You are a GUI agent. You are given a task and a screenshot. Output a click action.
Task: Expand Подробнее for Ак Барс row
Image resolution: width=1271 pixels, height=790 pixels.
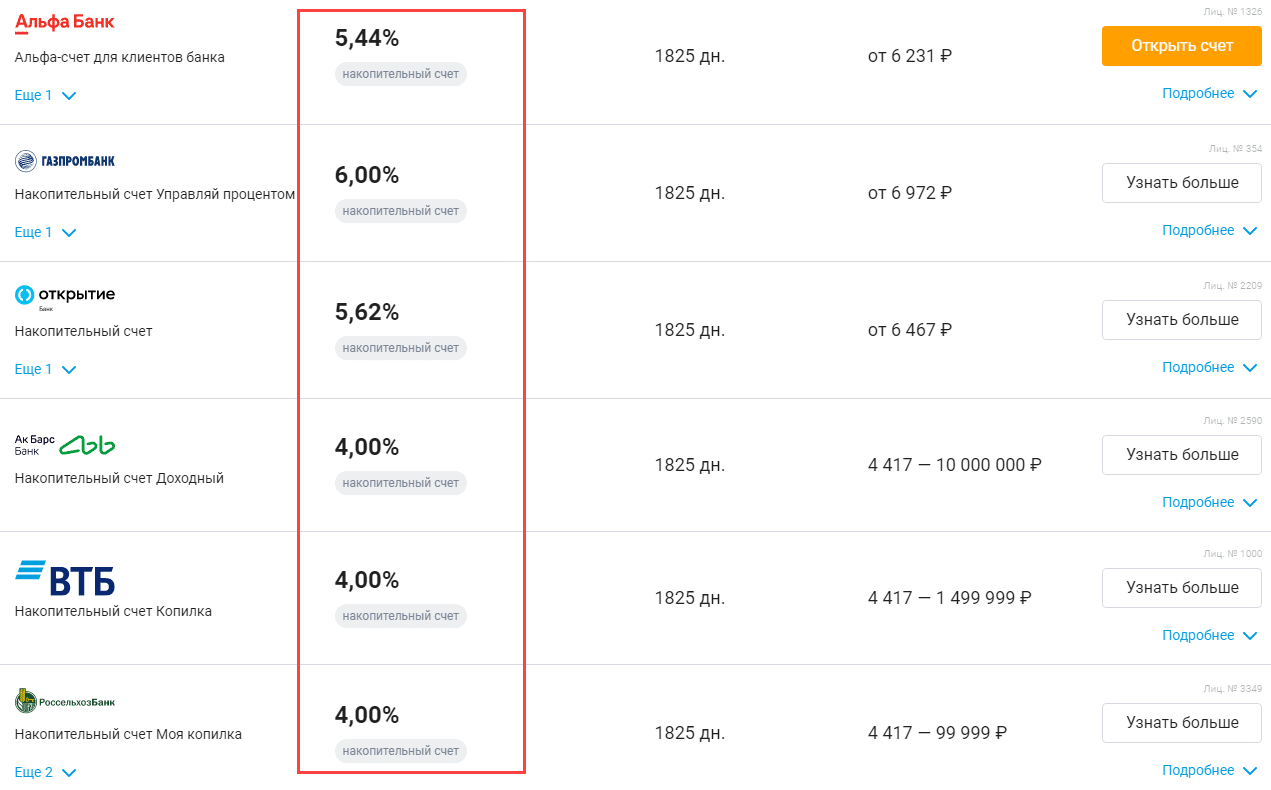[x=1208, y=503]
